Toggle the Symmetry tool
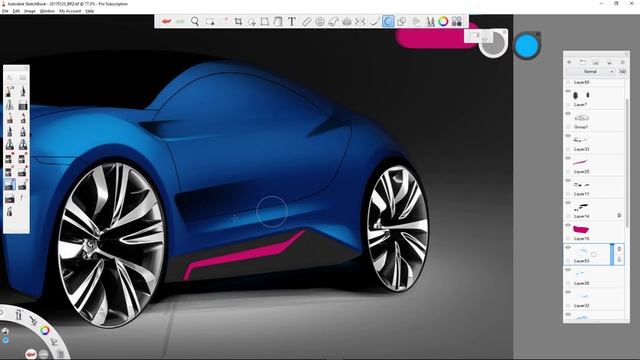The image size is (640, 360). tap(360, 21)
